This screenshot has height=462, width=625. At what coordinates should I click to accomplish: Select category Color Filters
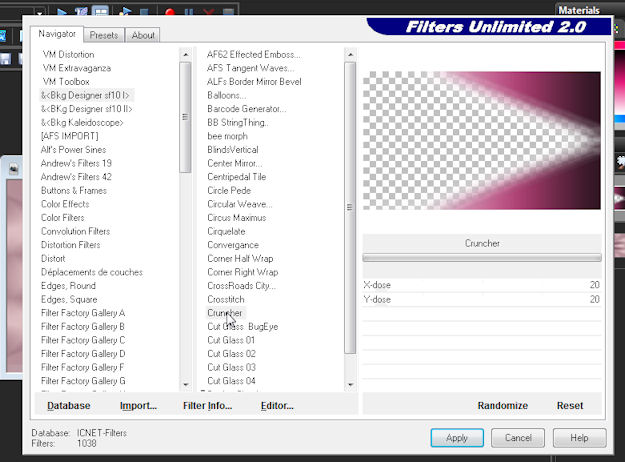pyautogui.click(x=63, y=218)
